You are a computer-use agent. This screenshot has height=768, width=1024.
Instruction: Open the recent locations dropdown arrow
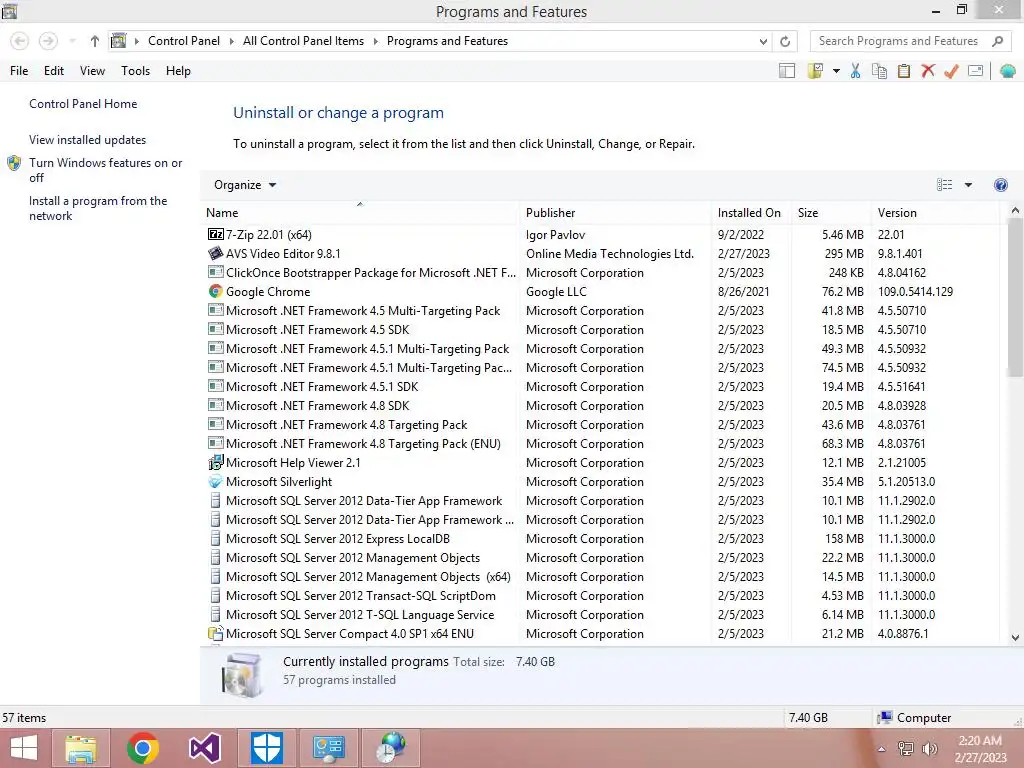click(x=72, y=41)
